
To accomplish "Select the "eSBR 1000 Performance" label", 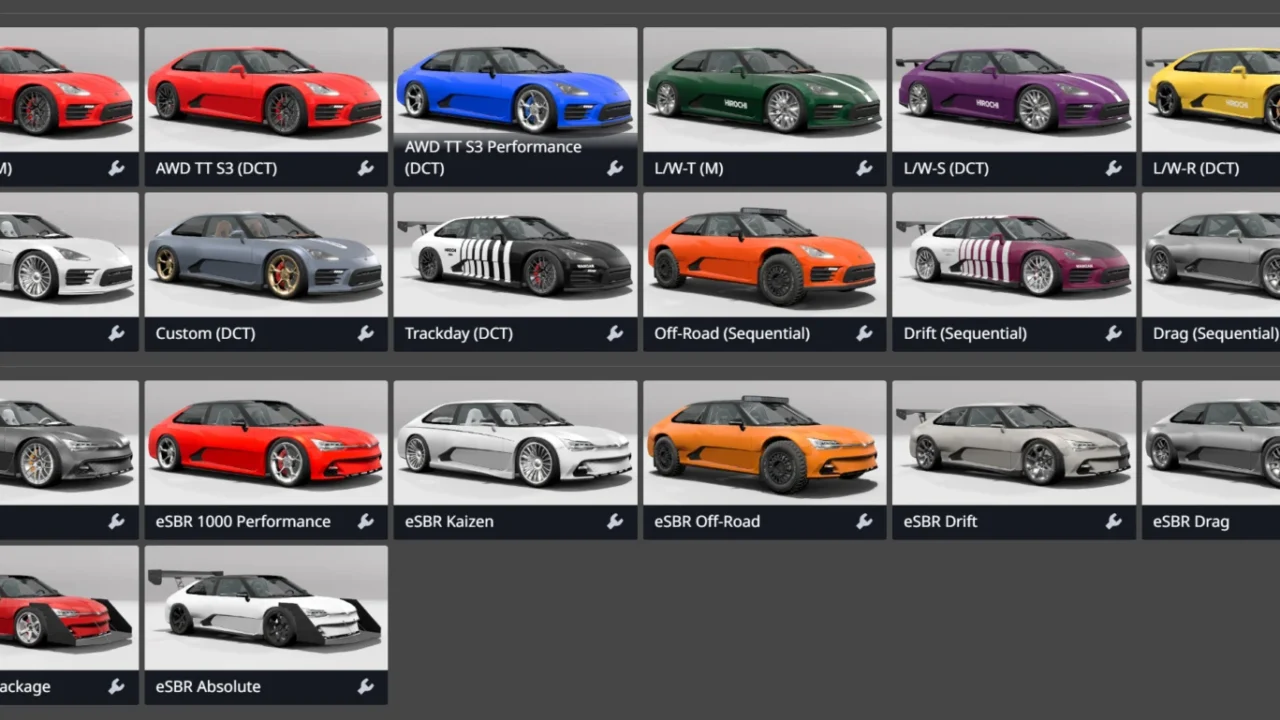I will coord(243,521).
